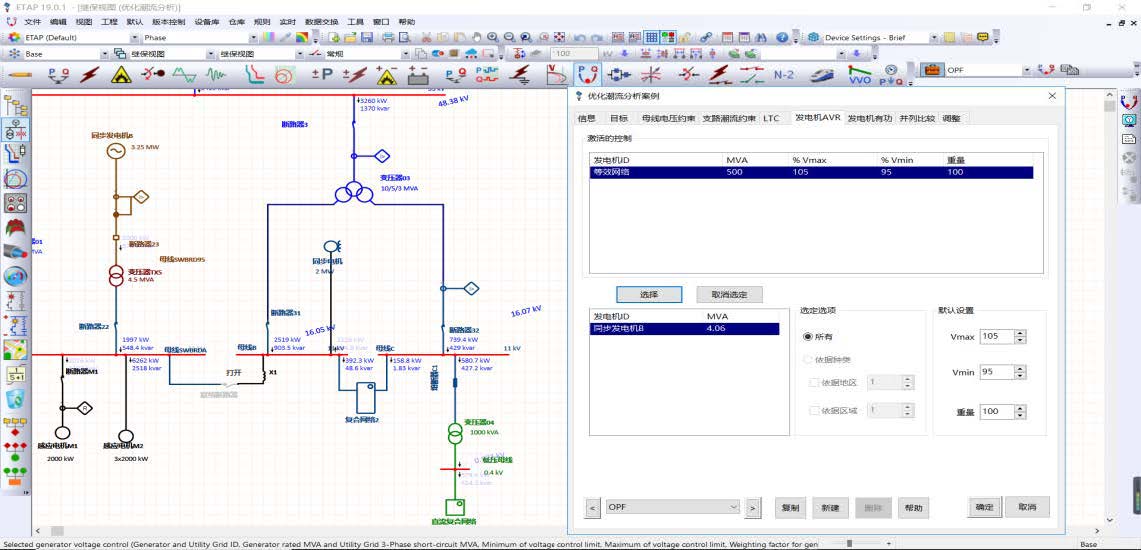Click the N-2 contingency analysis icon
The width and height of the screenshot is (1141, 550).
(784, 74)
